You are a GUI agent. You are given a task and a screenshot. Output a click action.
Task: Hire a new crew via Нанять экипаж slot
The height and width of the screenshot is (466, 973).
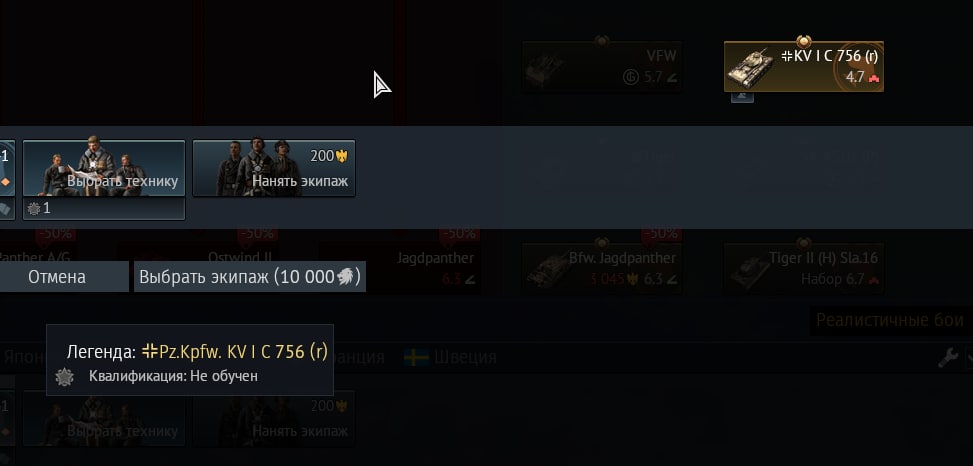click(x=274, y=168)
